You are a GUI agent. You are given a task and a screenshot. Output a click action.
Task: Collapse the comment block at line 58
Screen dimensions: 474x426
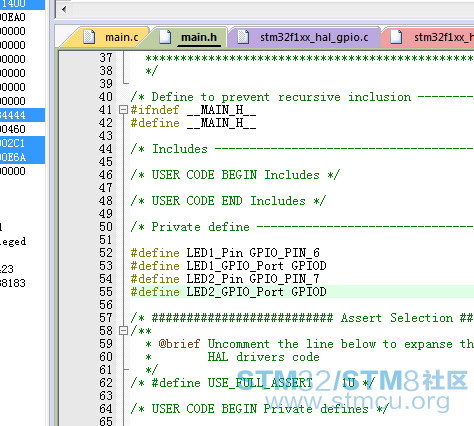click(123, 331)
